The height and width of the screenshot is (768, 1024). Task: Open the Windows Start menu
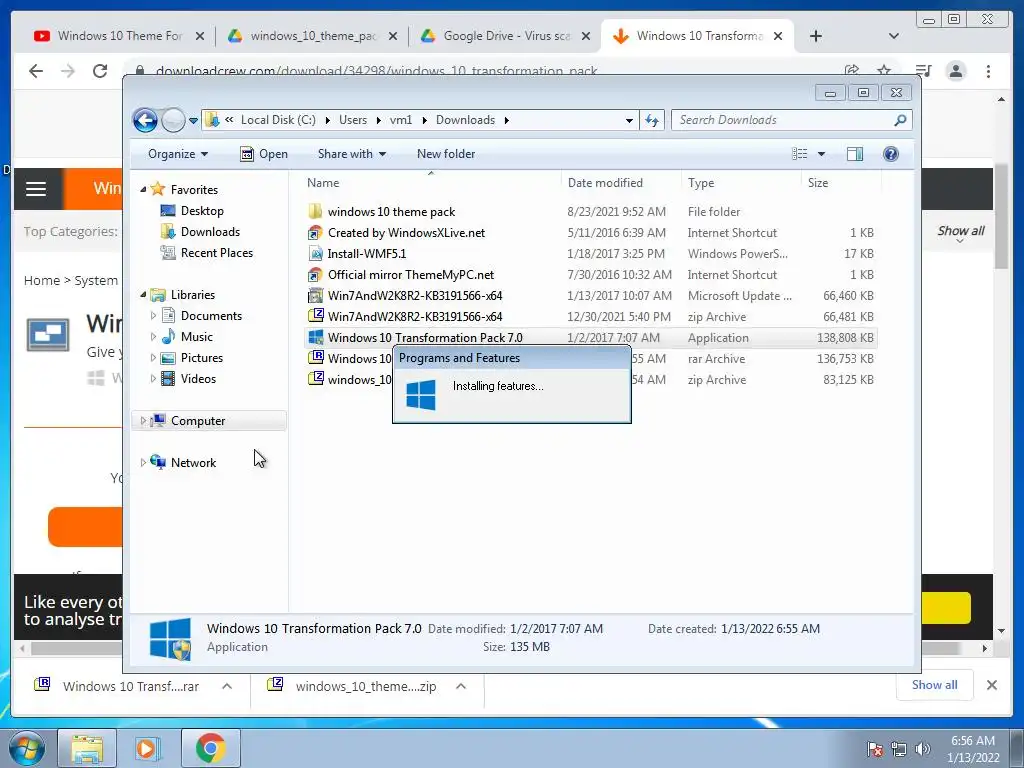tap(26, 748)
